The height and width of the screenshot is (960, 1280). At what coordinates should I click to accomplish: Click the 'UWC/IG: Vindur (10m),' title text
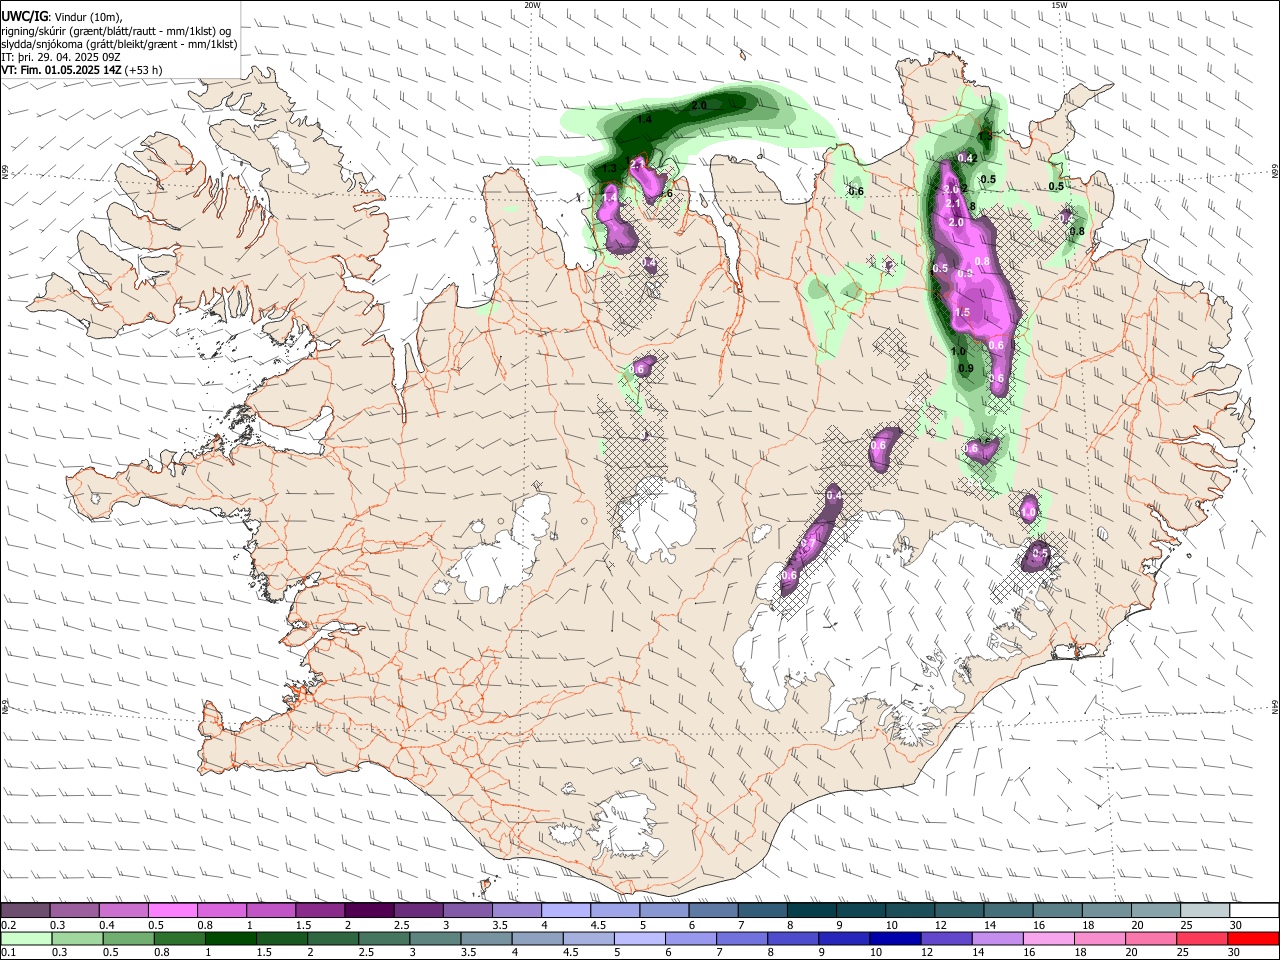tap(62, 17)
